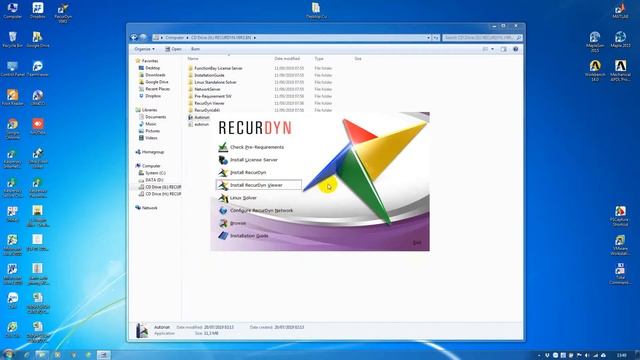
Task: Focus the Explorer search box
Action: coord(482,38)
